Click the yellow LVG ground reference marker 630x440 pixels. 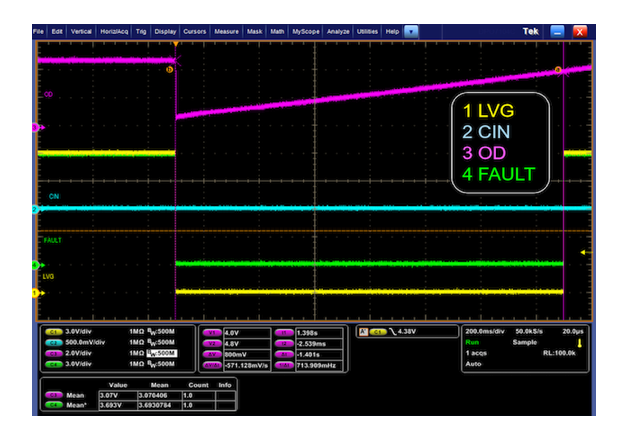[36, 292]
